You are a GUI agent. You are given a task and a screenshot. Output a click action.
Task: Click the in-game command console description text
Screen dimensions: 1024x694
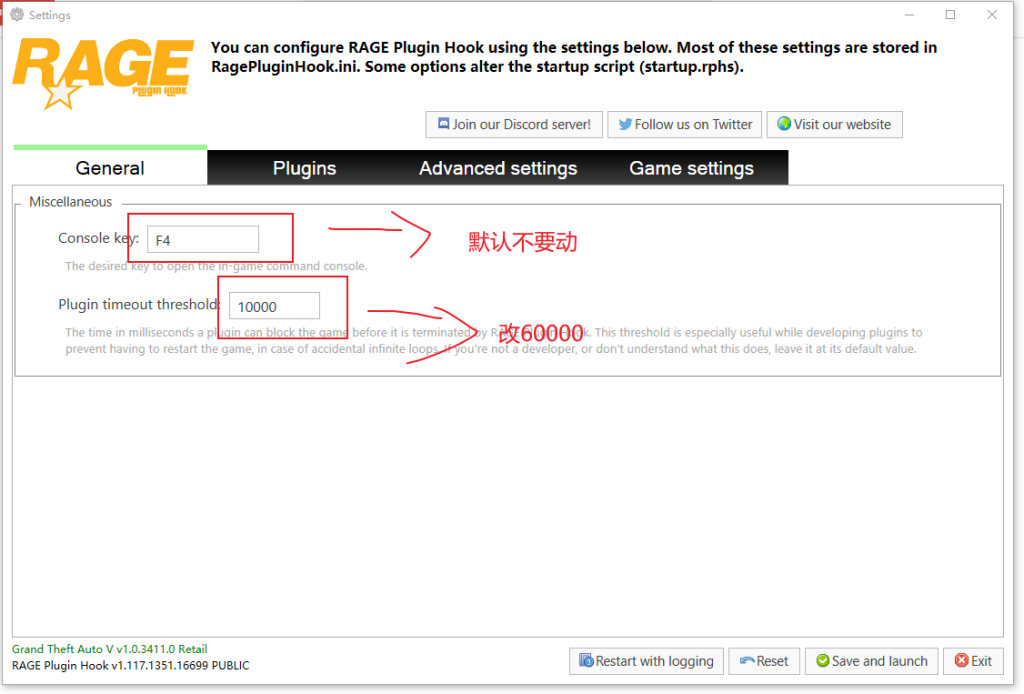[216, 266]
